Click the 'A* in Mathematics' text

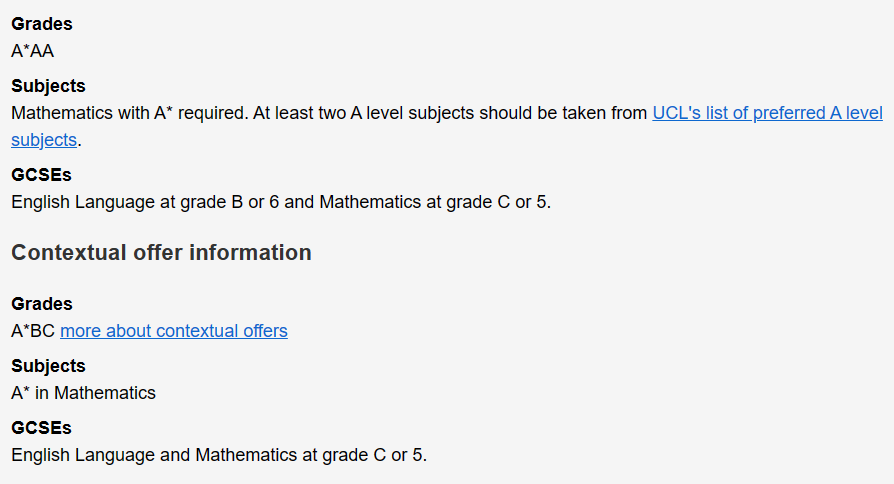[x=83, y=393]
